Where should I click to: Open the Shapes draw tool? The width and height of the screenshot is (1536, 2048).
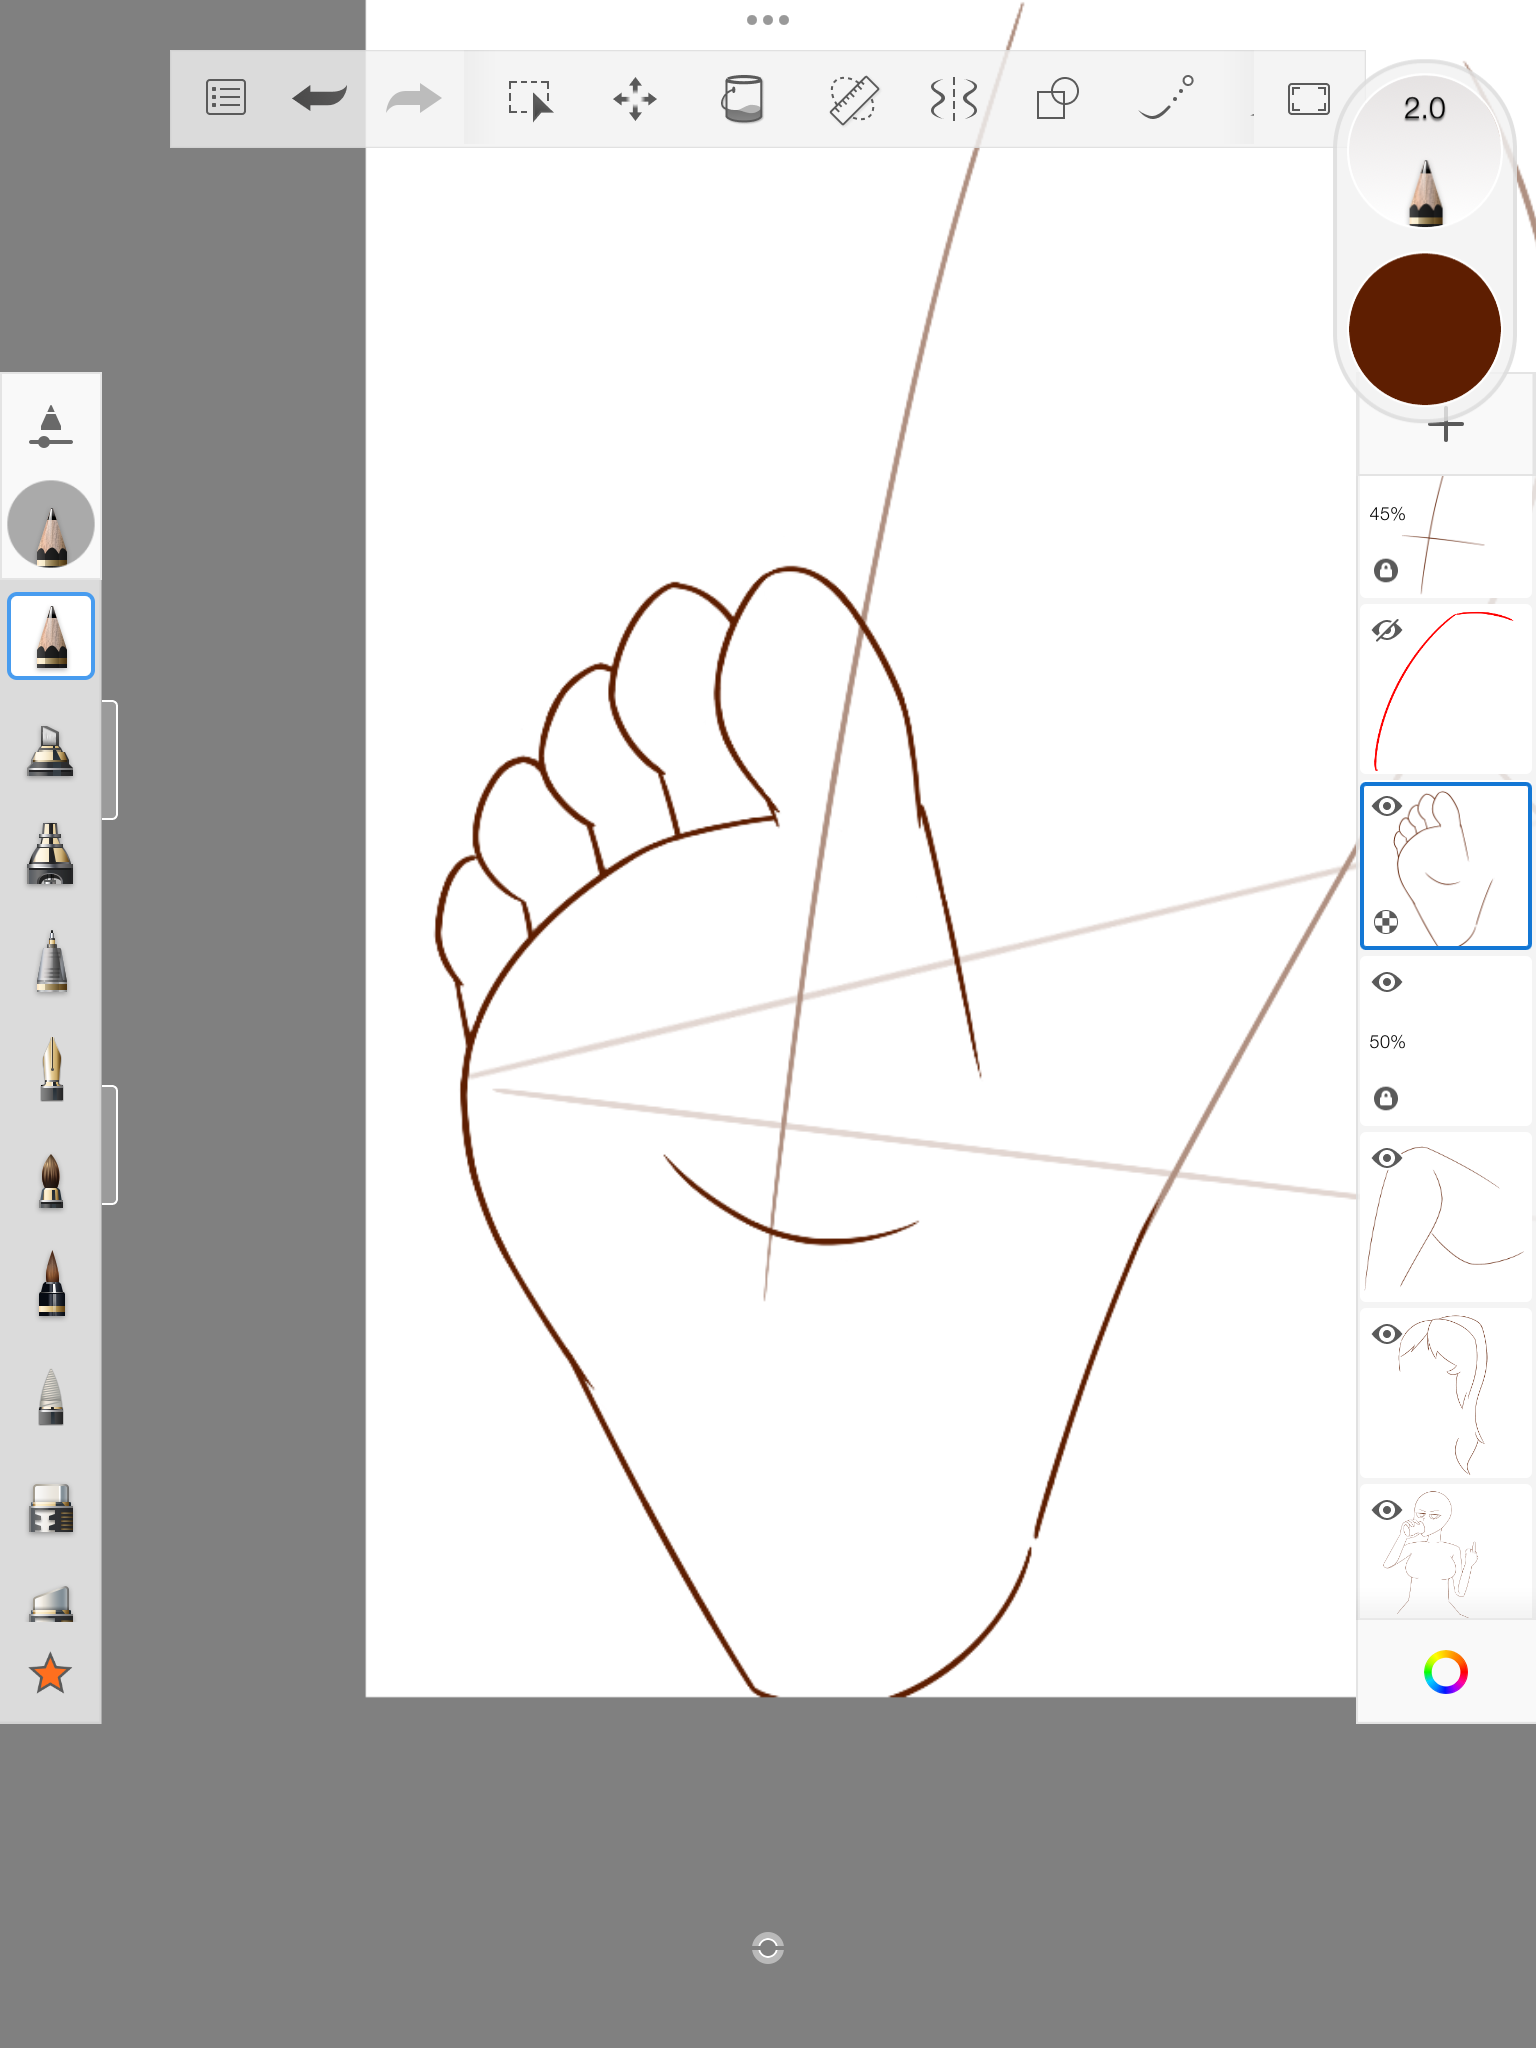(1058, 99)
